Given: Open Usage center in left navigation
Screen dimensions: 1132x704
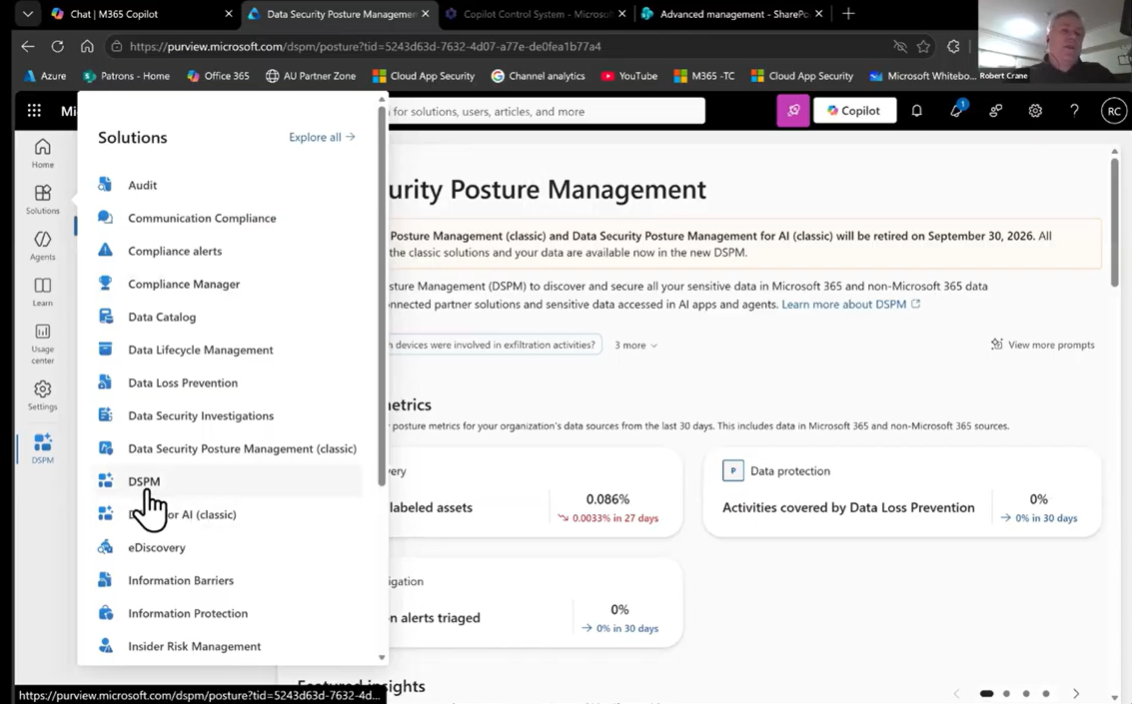Looking at the screenshot, I should point(43,344).
